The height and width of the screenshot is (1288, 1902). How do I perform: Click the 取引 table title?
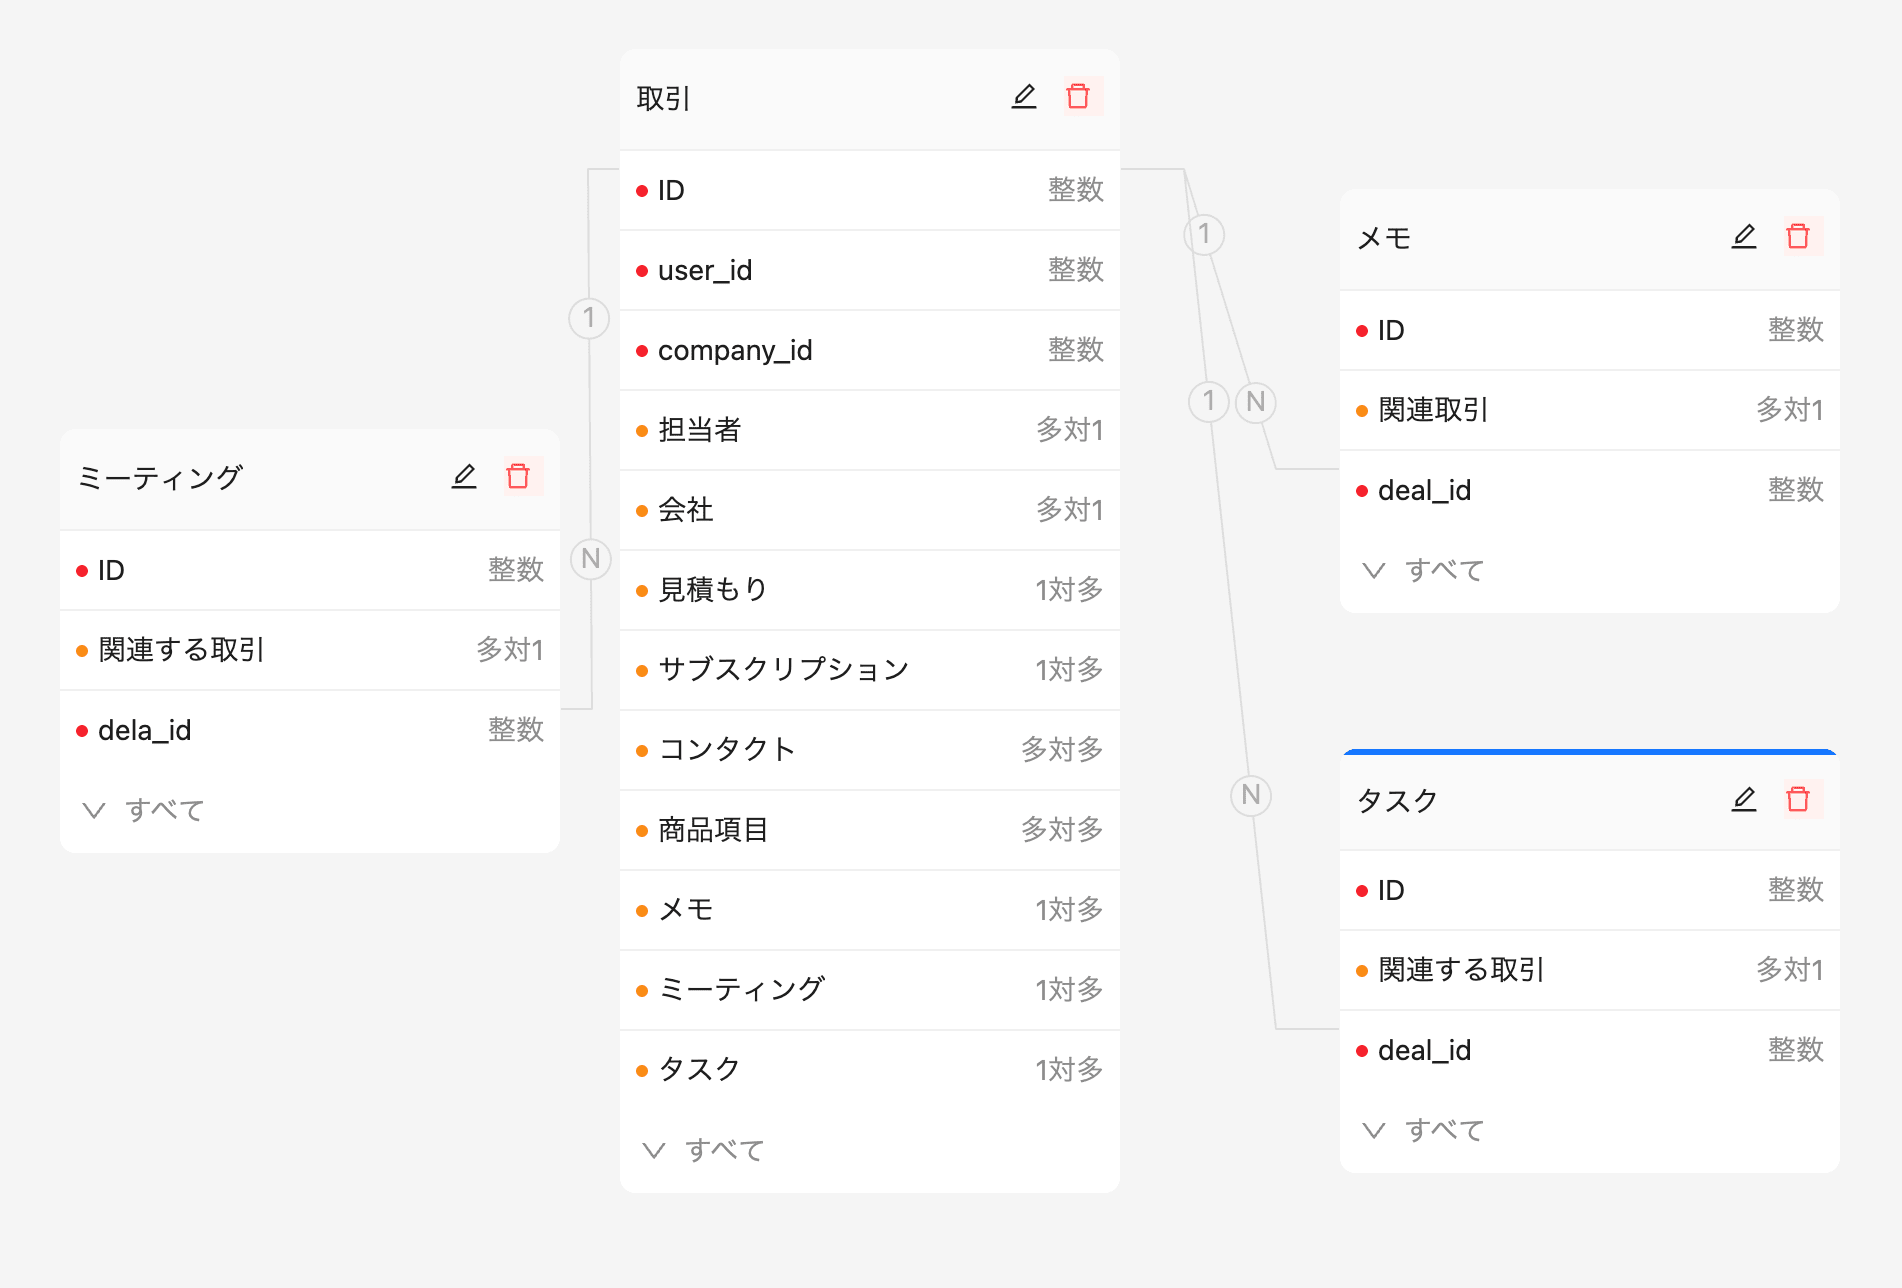[663, 98]
